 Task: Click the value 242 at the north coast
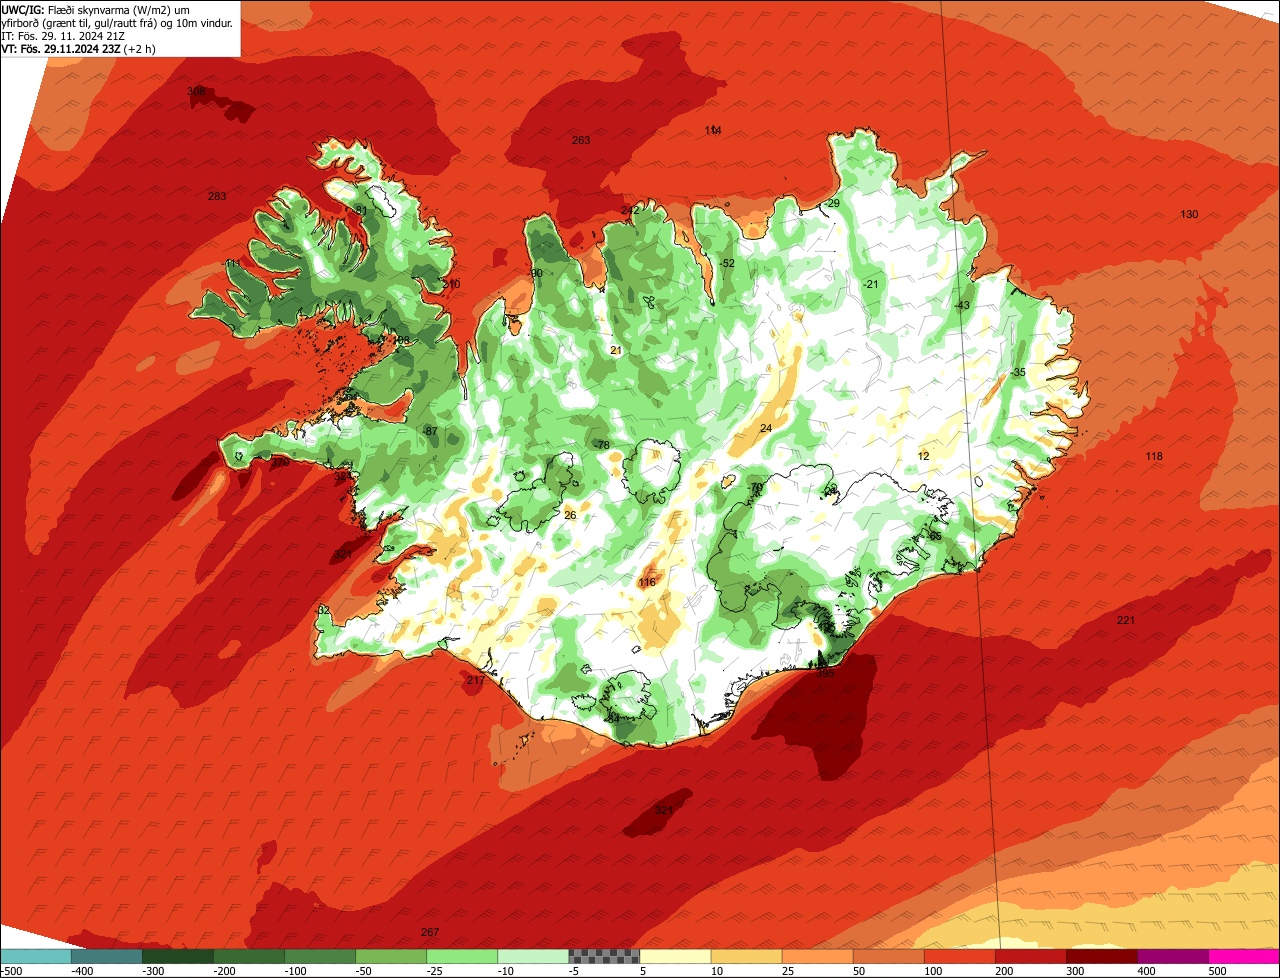tap(630, 210)
